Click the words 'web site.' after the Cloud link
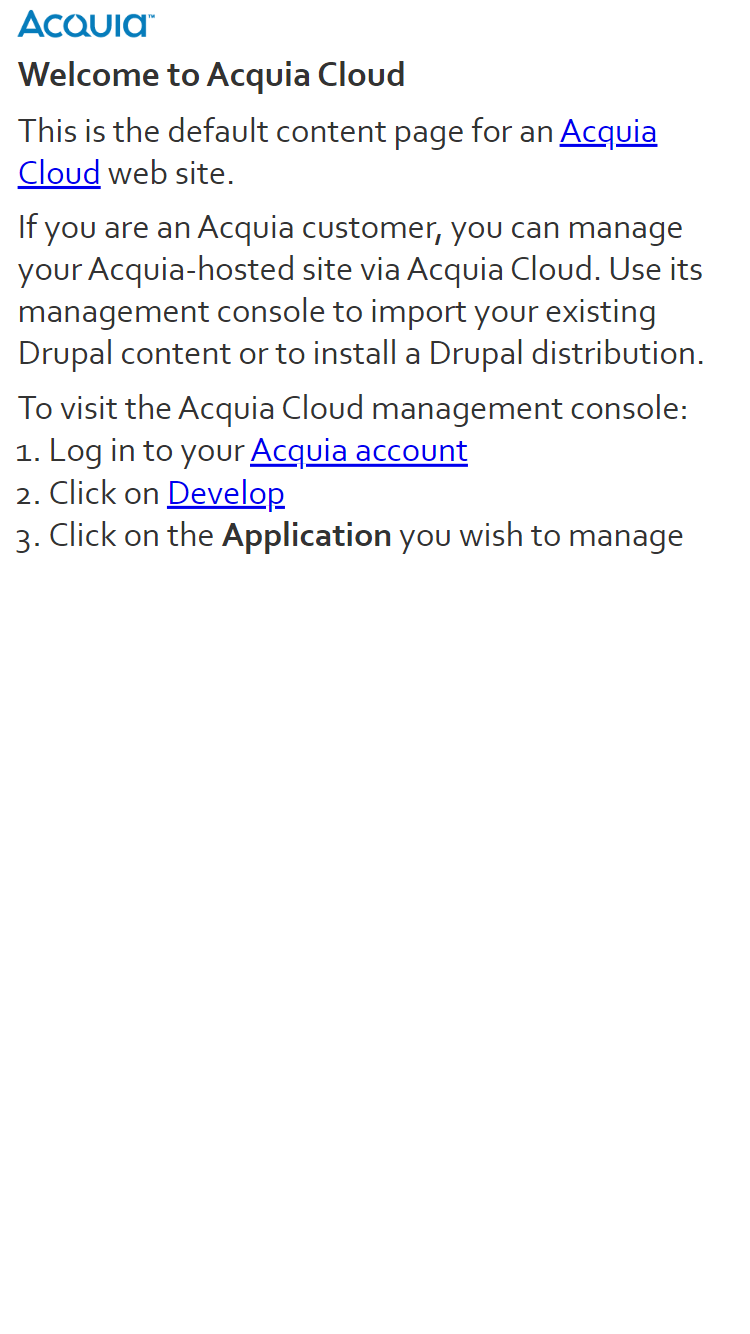The height and width of the screenshot is (1334, 750). (171, 173)
